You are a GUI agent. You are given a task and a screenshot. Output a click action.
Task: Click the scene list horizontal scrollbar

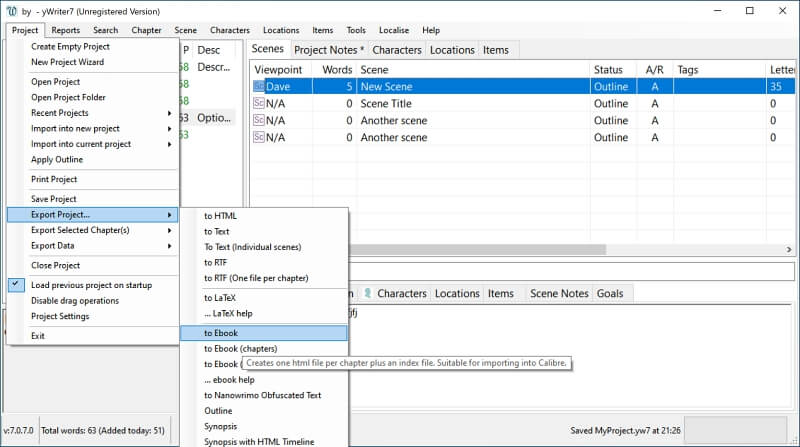point(478,250)
